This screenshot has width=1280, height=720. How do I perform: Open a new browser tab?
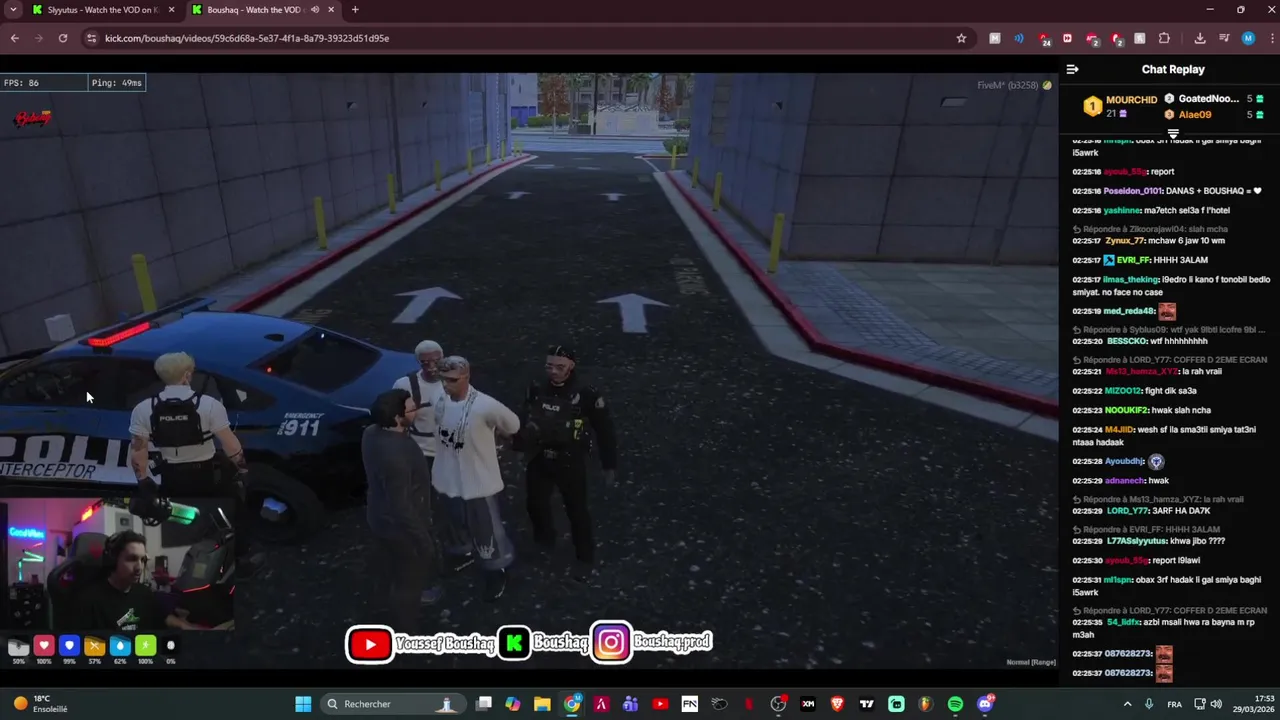355,10
